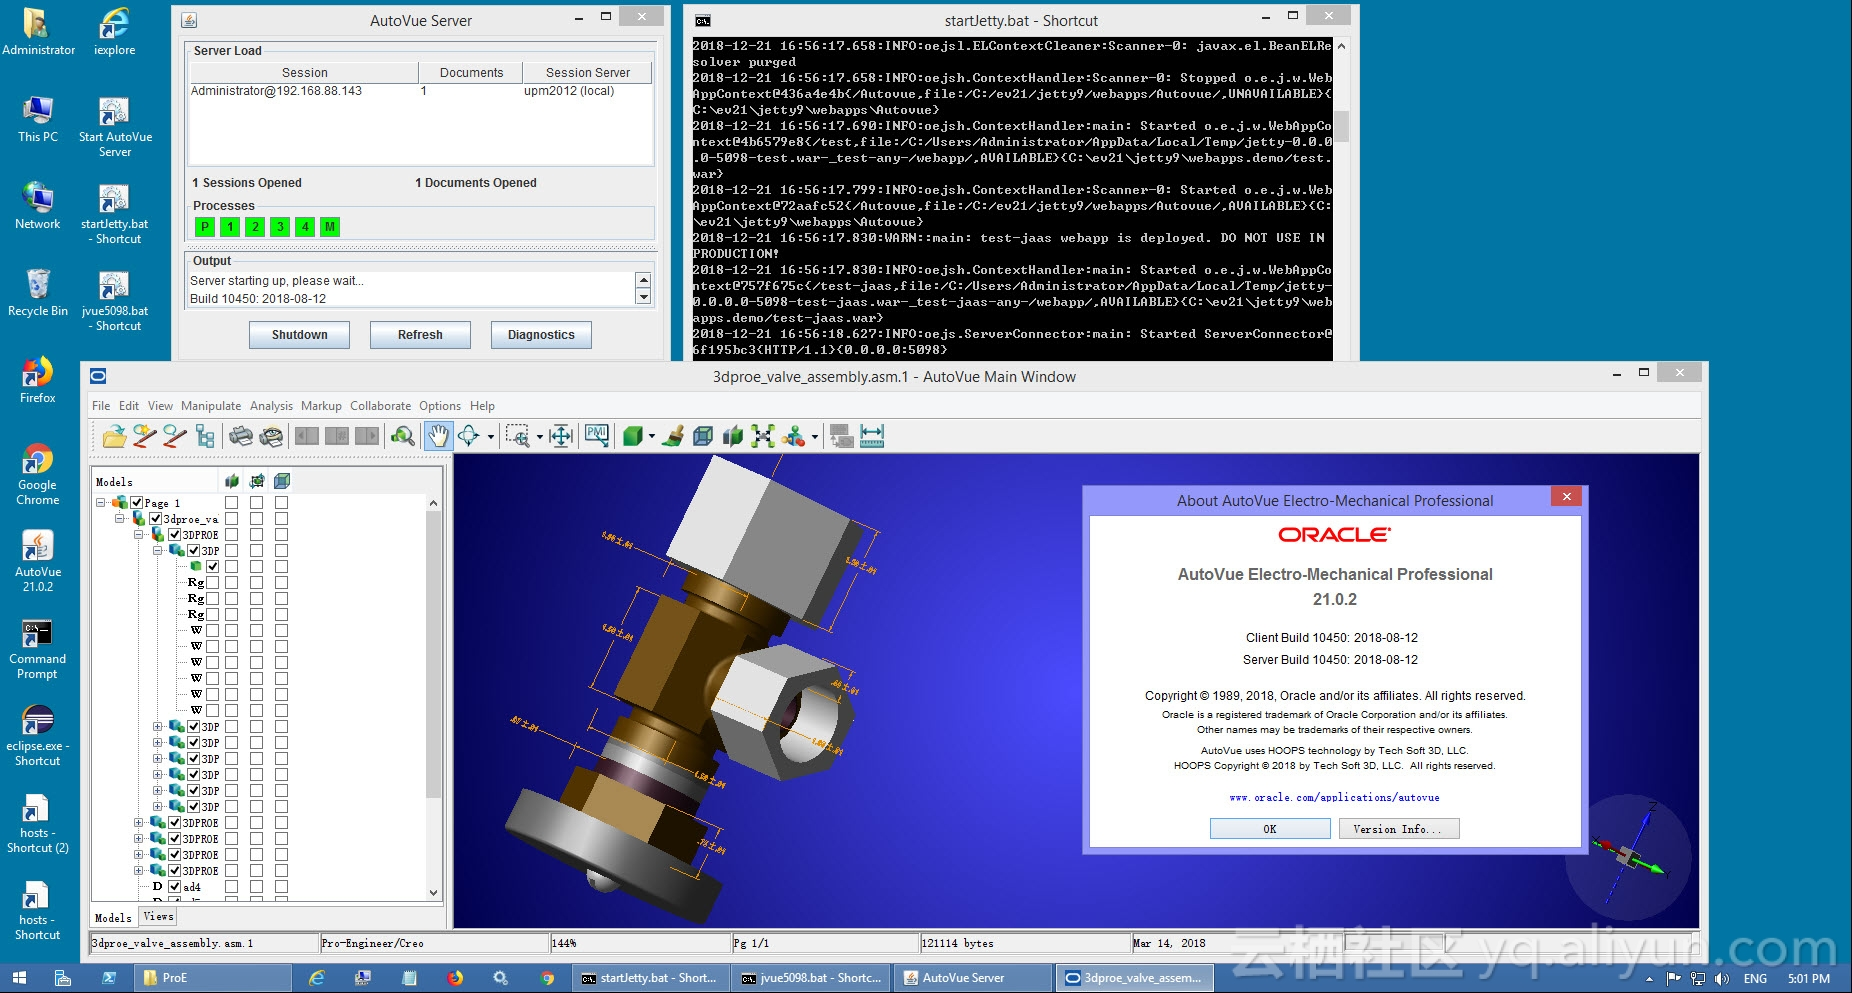
Task: Open the Rotate tool dropdown arrow
Action: tap(490, 437)
